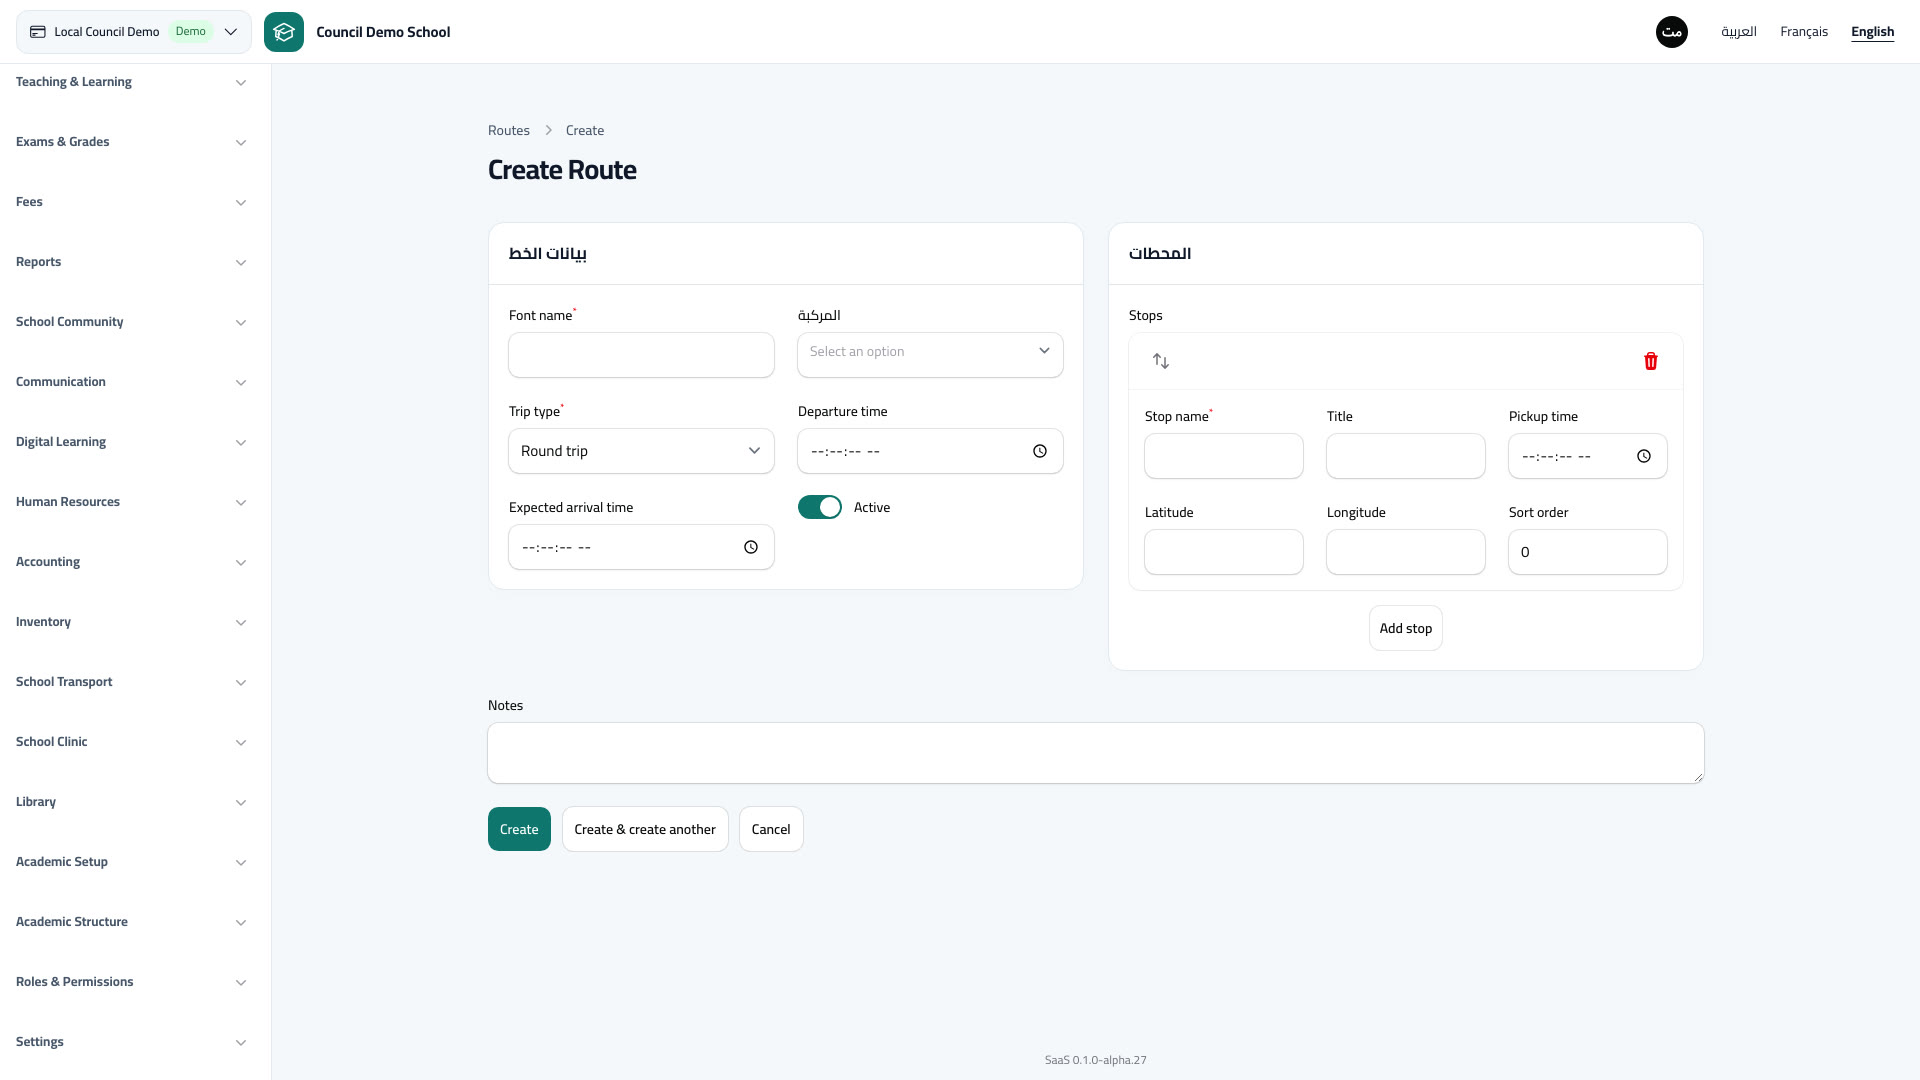Expand the Exams & Grades section
The height and width of the screenshot is (1080, 1920).
pyautogui.click(x=130, y=142)
